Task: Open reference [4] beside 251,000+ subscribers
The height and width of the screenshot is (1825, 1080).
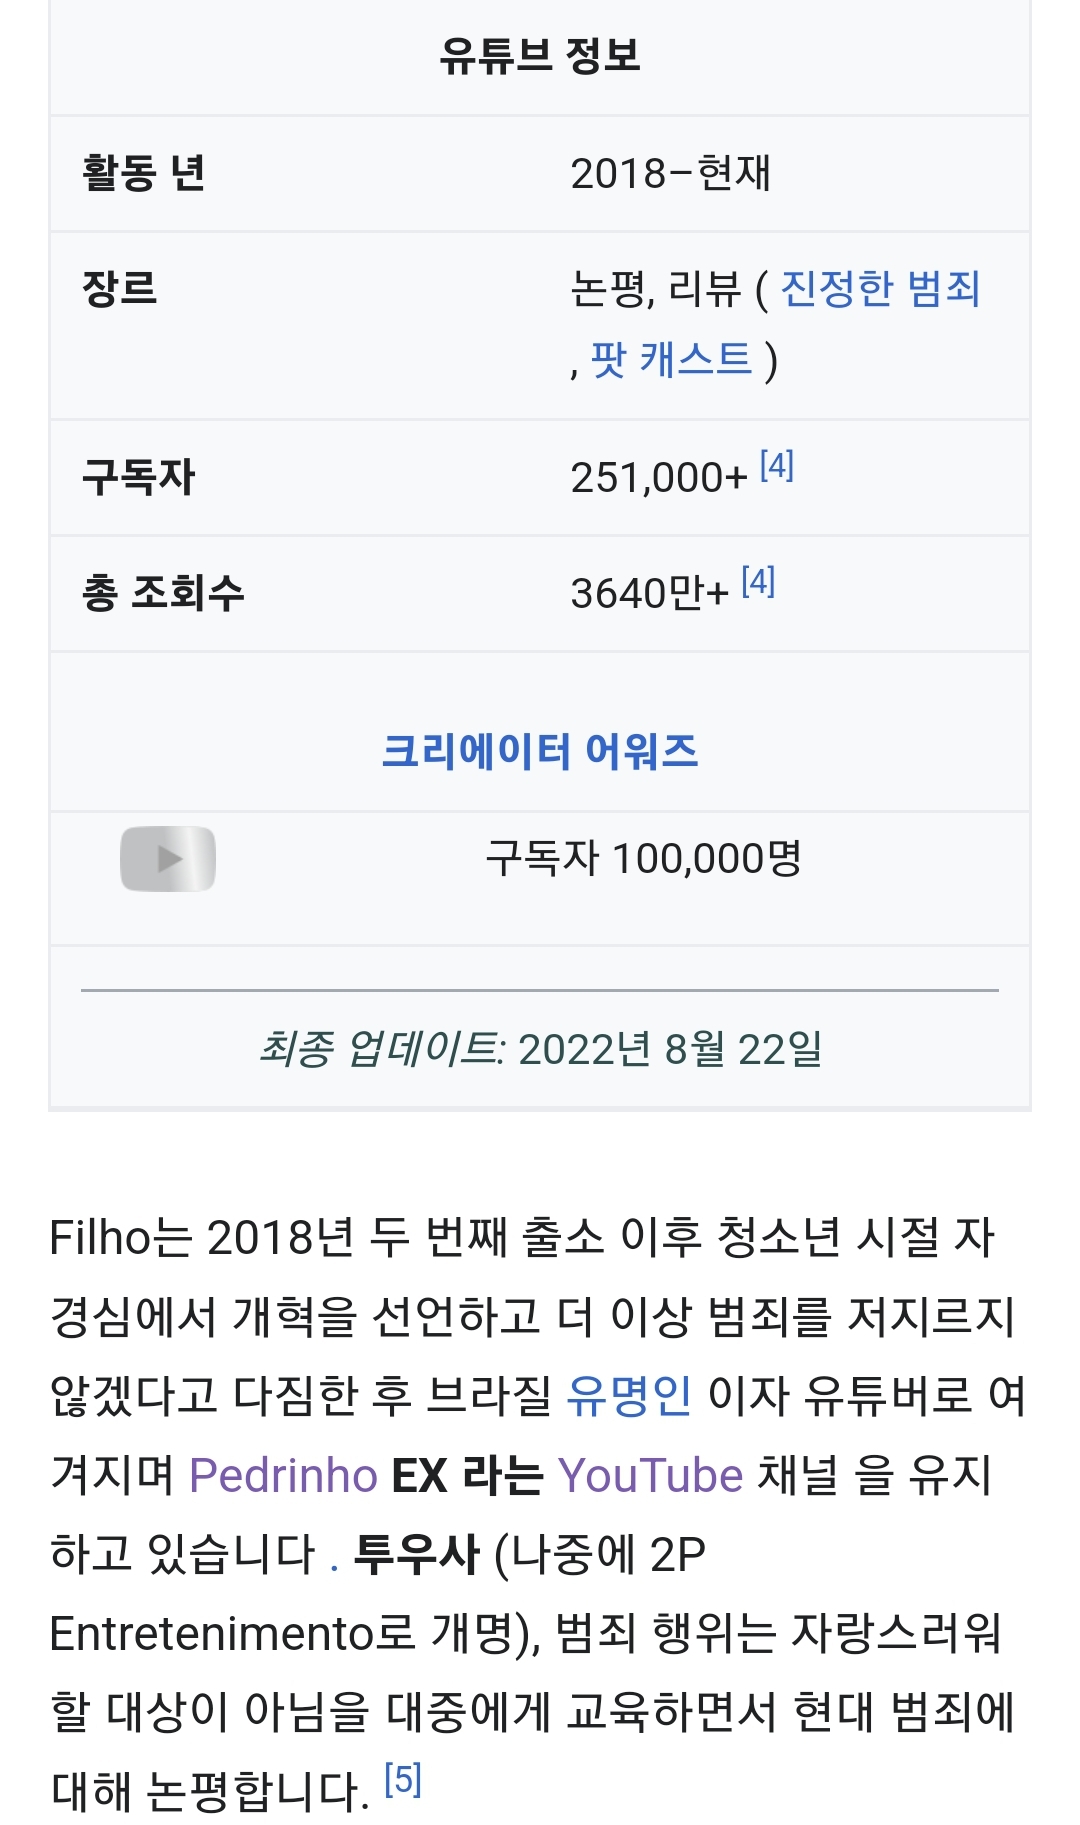Action: coord(777,466)
